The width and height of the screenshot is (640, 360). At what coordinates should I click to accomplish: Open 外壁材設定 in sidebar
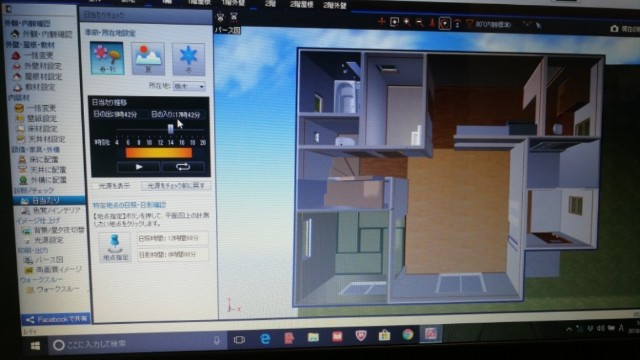pos(38,66)
